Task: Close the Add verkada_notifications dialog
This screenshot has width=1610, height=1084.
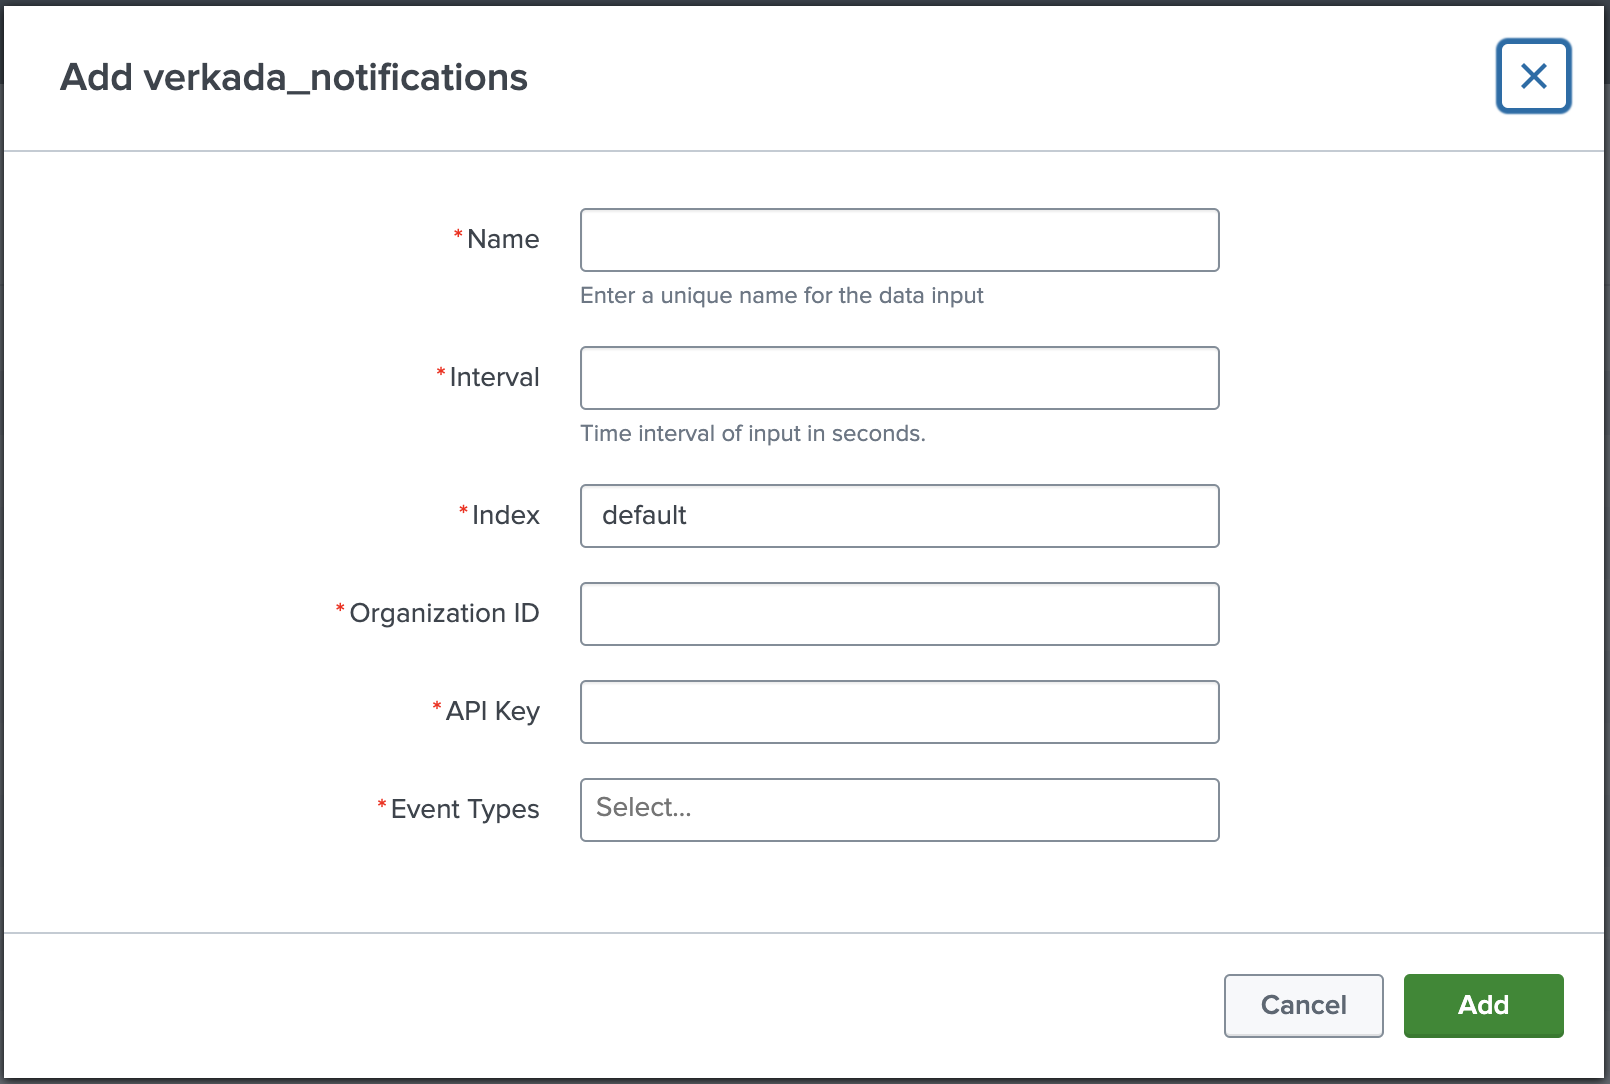Action: coord(1533,76)
